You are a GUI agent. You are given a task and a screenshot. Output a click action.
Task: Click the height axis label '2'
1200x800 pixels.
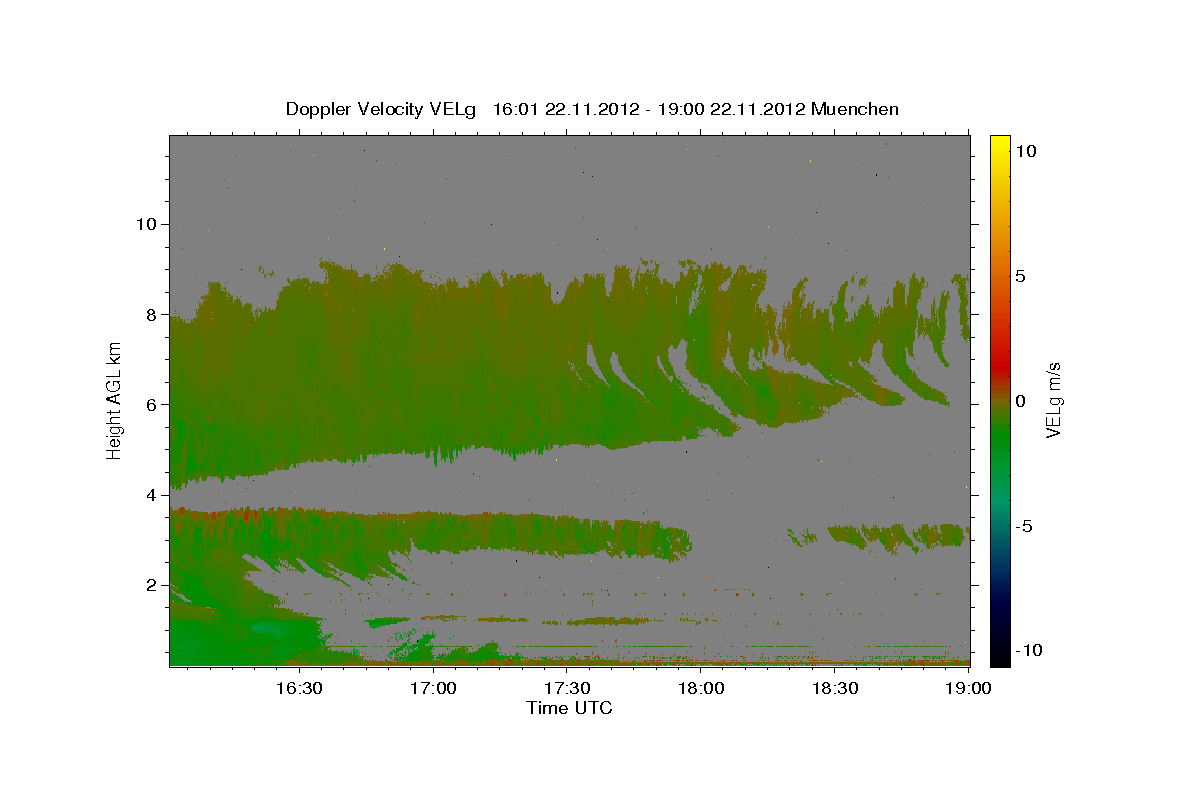point(150,585)
